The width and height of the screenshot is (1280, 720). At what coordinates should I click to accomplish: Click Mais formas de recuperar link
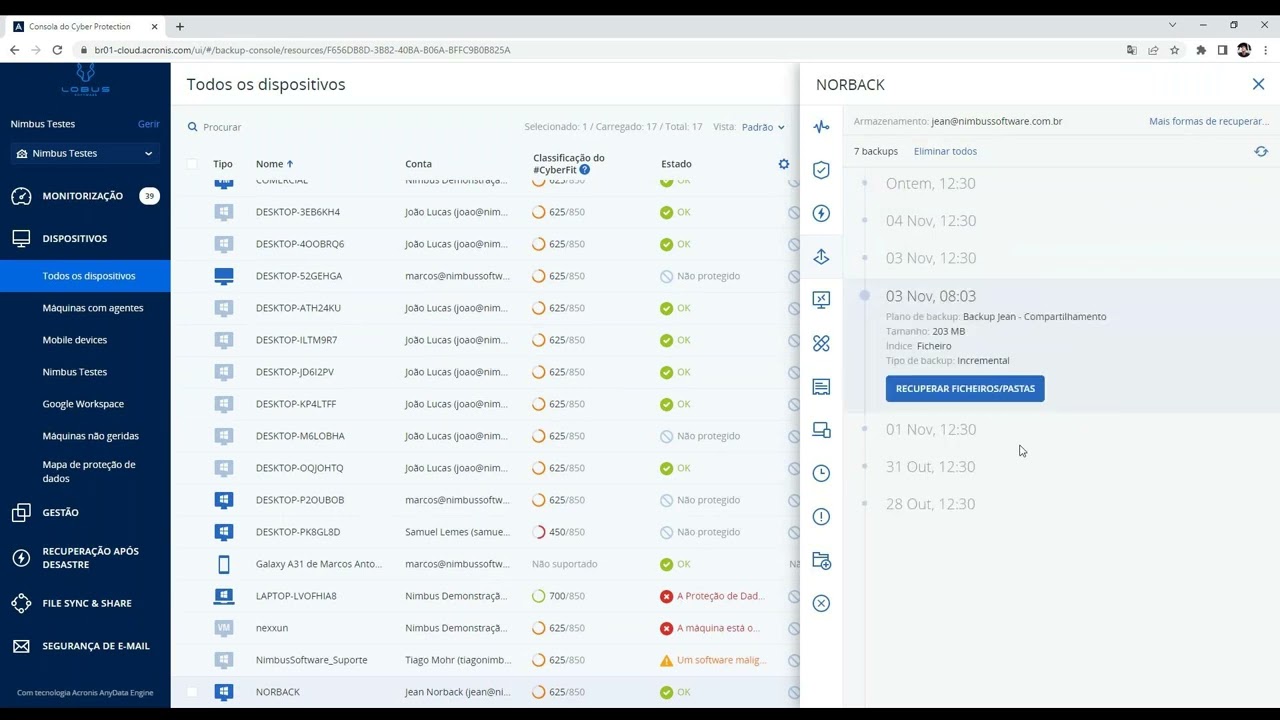tap(1208, 121)
